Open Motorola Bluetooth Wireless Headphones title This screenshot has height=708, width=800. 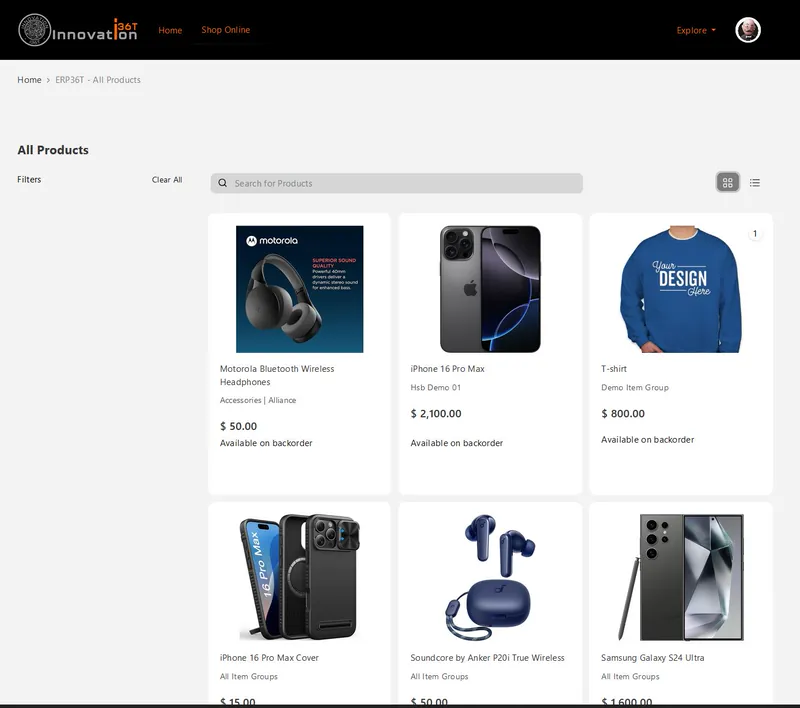point(277,375)
